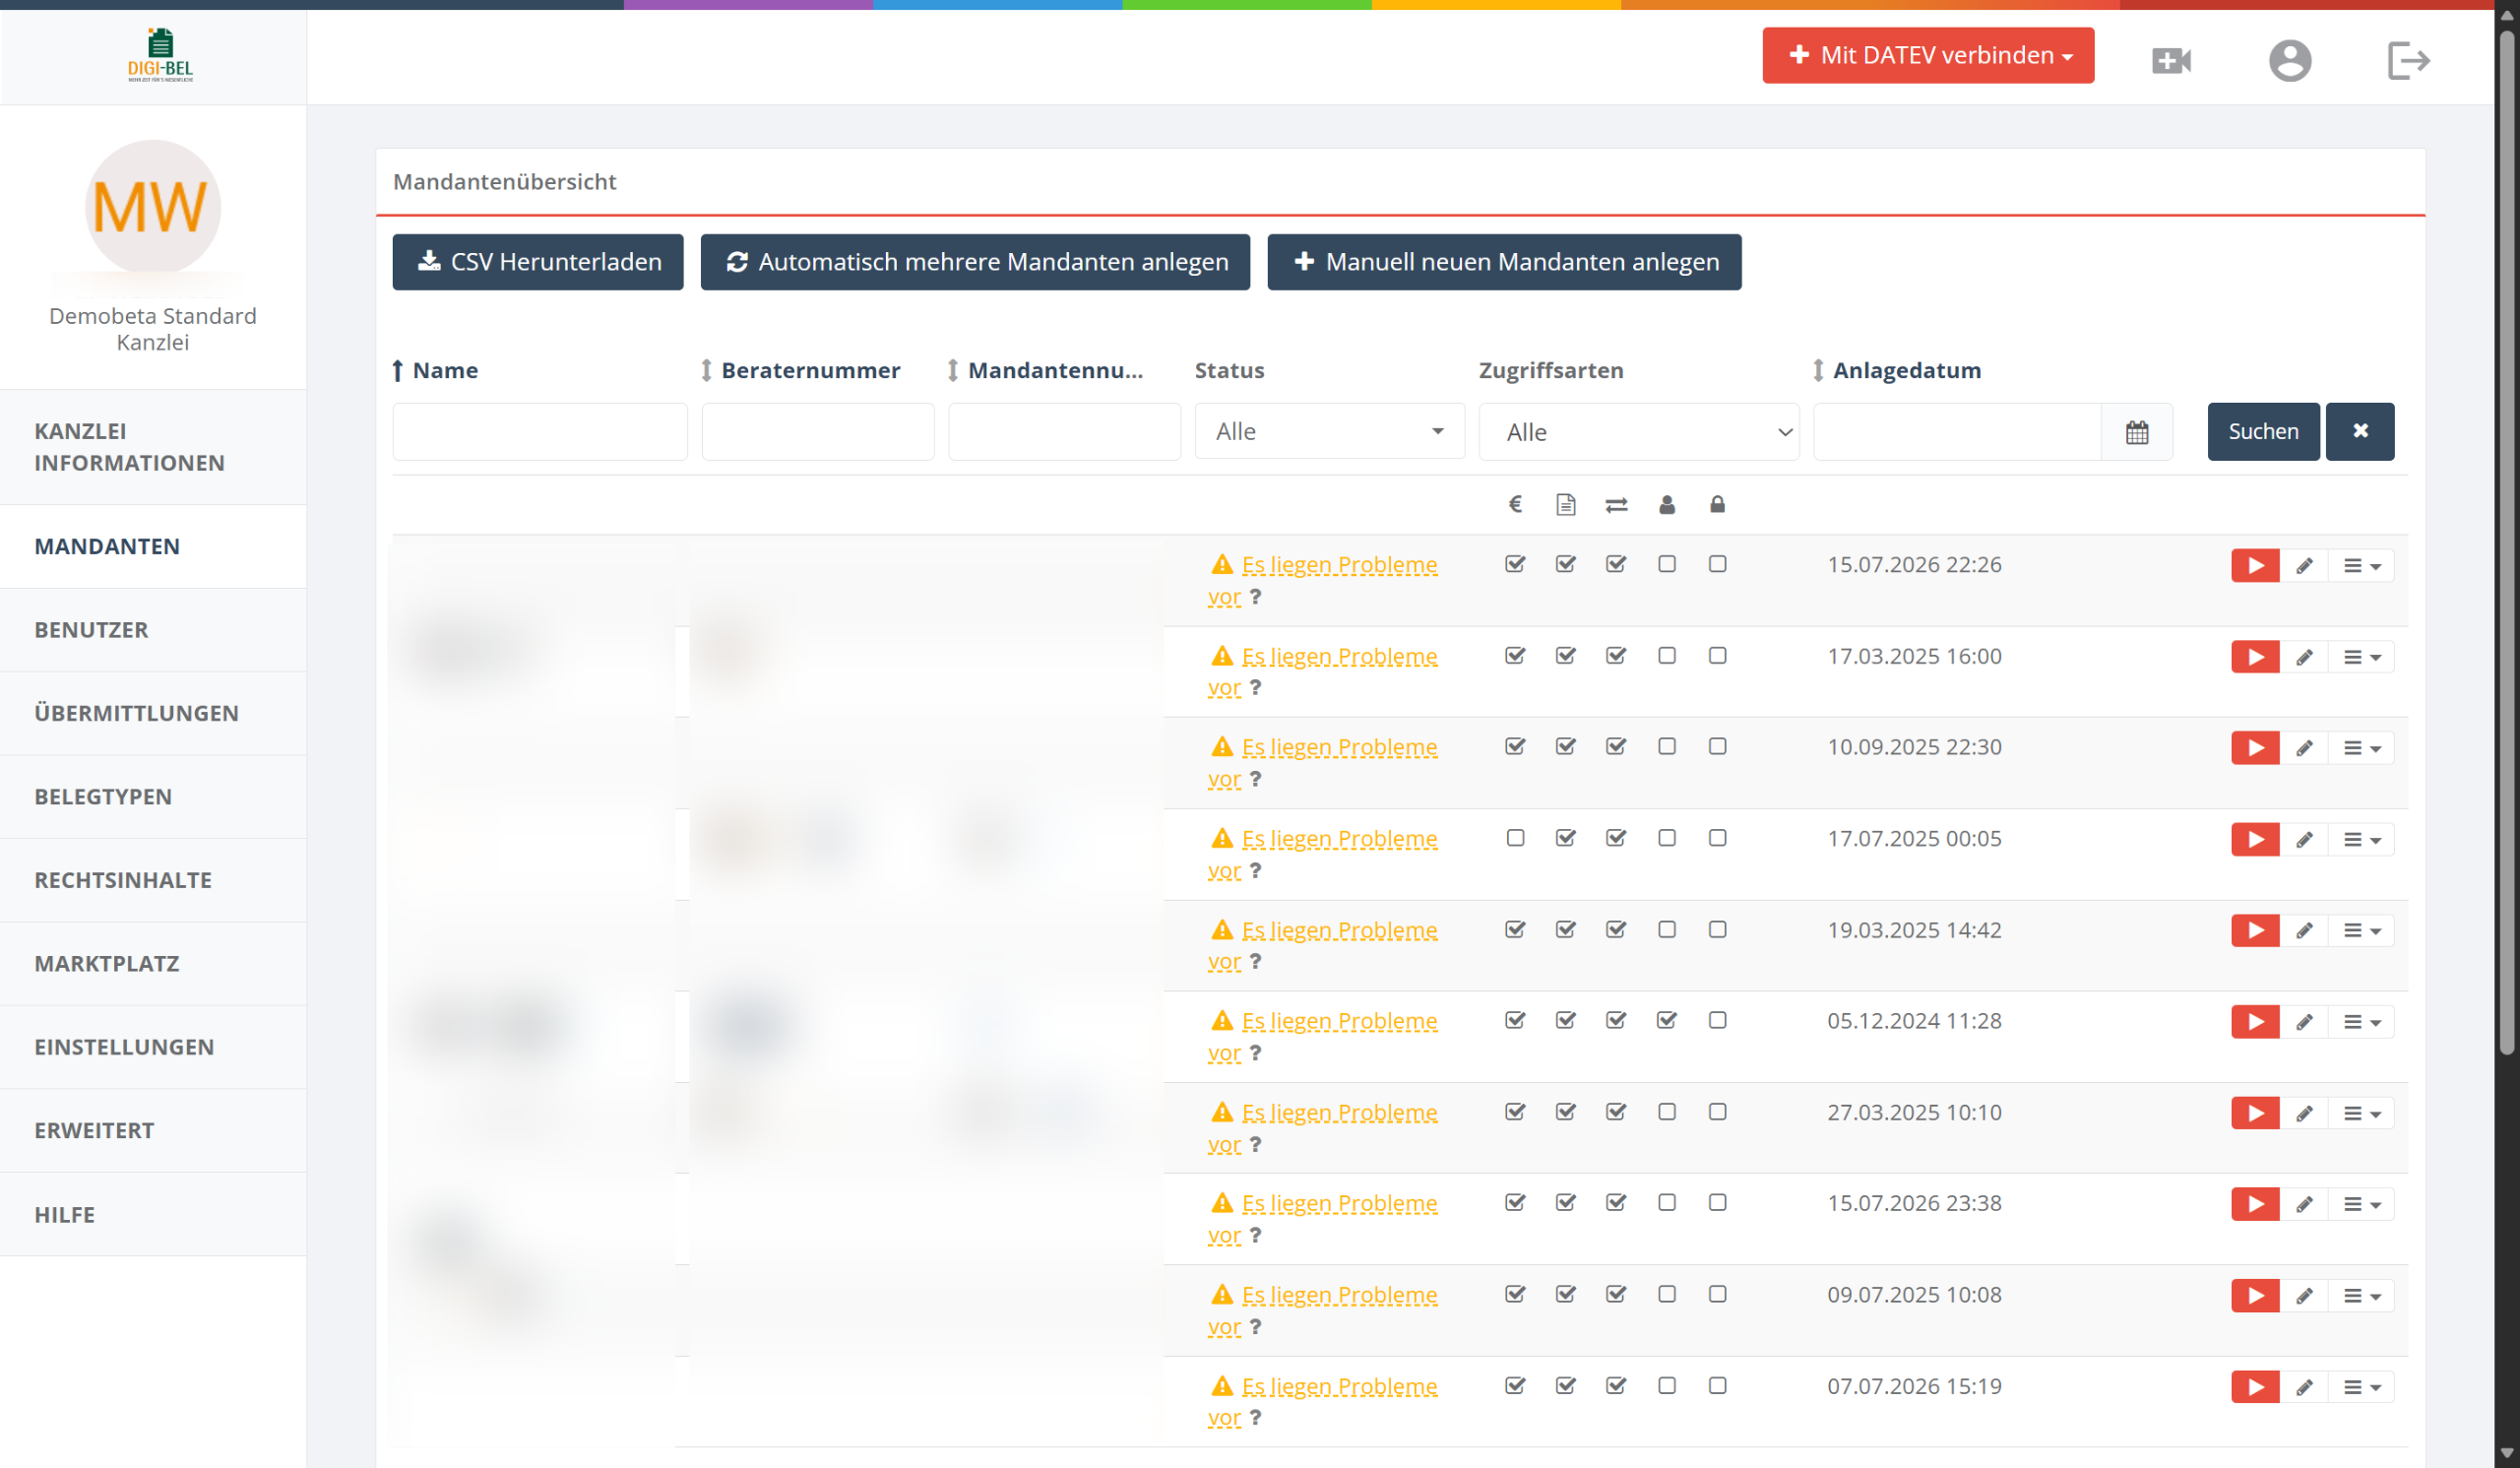This screenshot has height=1468, width=2520.
Task: Play button for row dated 10.09.2025 22:30
Action: (2255, 748)
